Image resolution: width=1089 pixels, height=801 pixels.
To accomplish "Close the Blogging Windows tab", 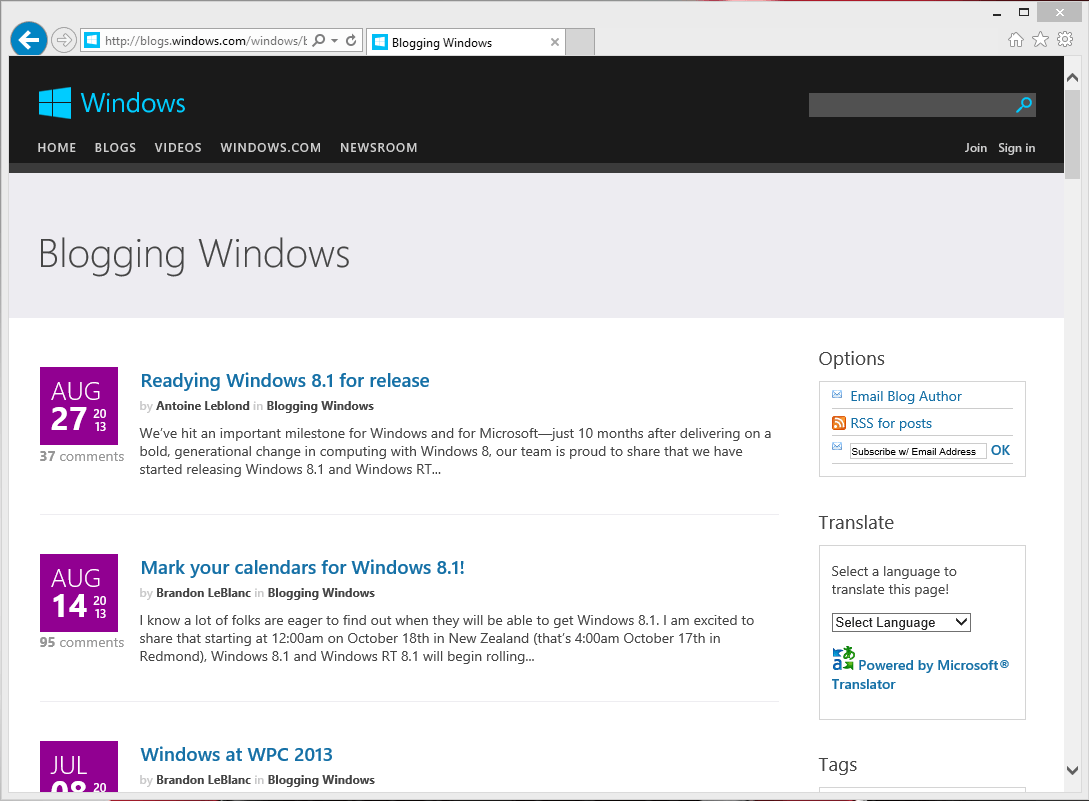I will (x=554, y=42).
